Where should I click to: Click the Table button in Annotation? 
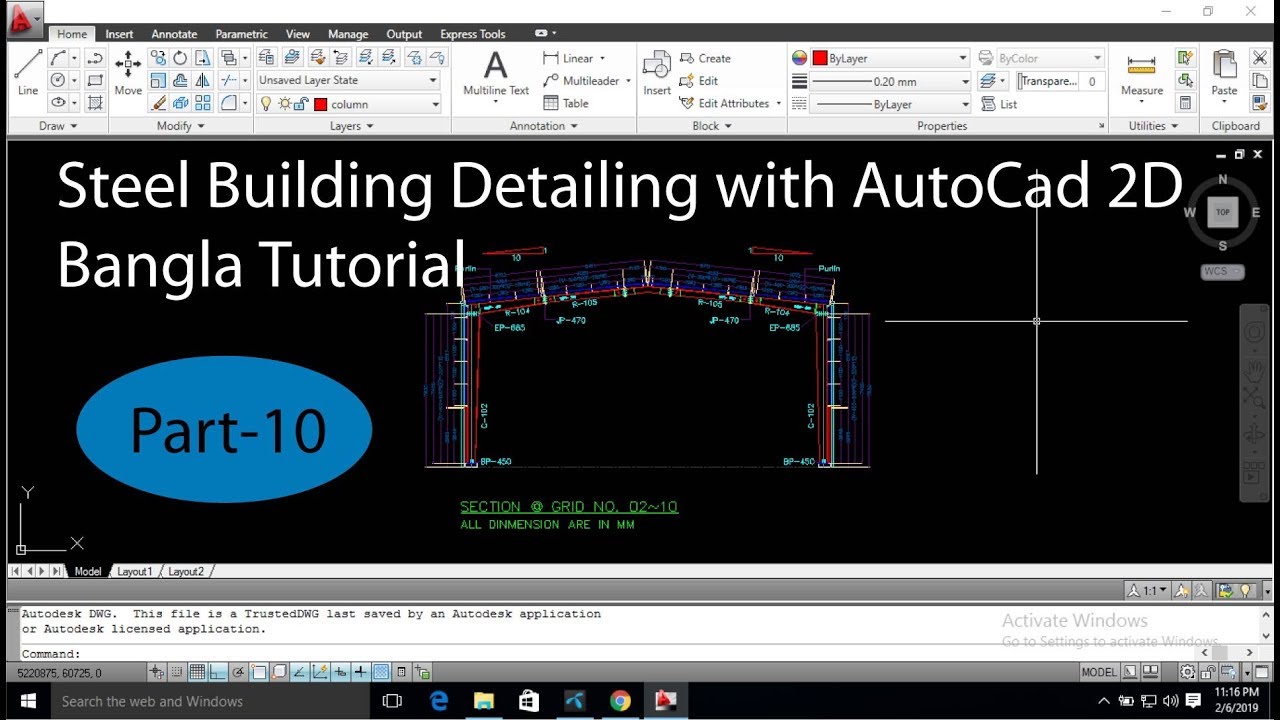pos(566,103)
